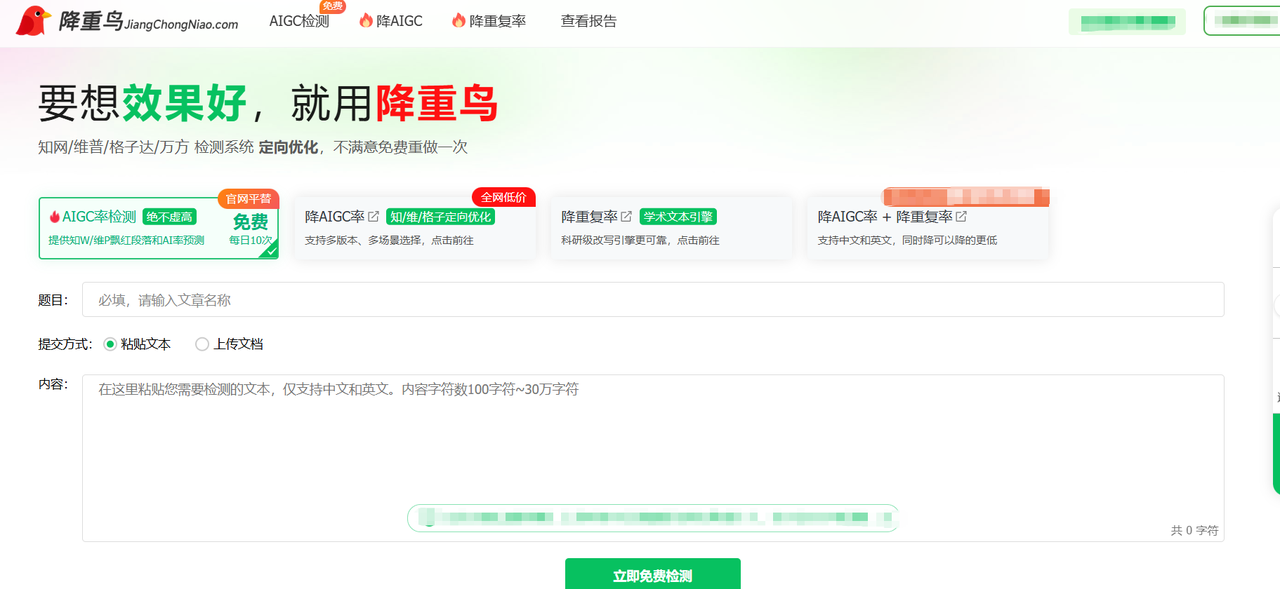This screenshot has width=1280, height=589.
Task: Click the external link icon next to 降重复率 on its card
Action: click(626, 217)
